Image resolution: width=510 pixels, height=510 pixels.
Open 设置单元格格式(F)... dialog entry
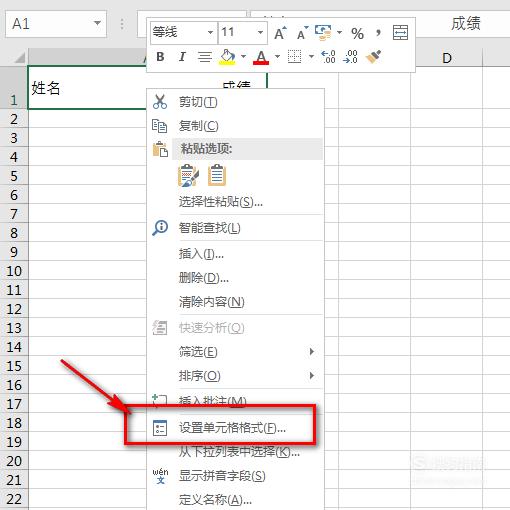coord(235,428)
